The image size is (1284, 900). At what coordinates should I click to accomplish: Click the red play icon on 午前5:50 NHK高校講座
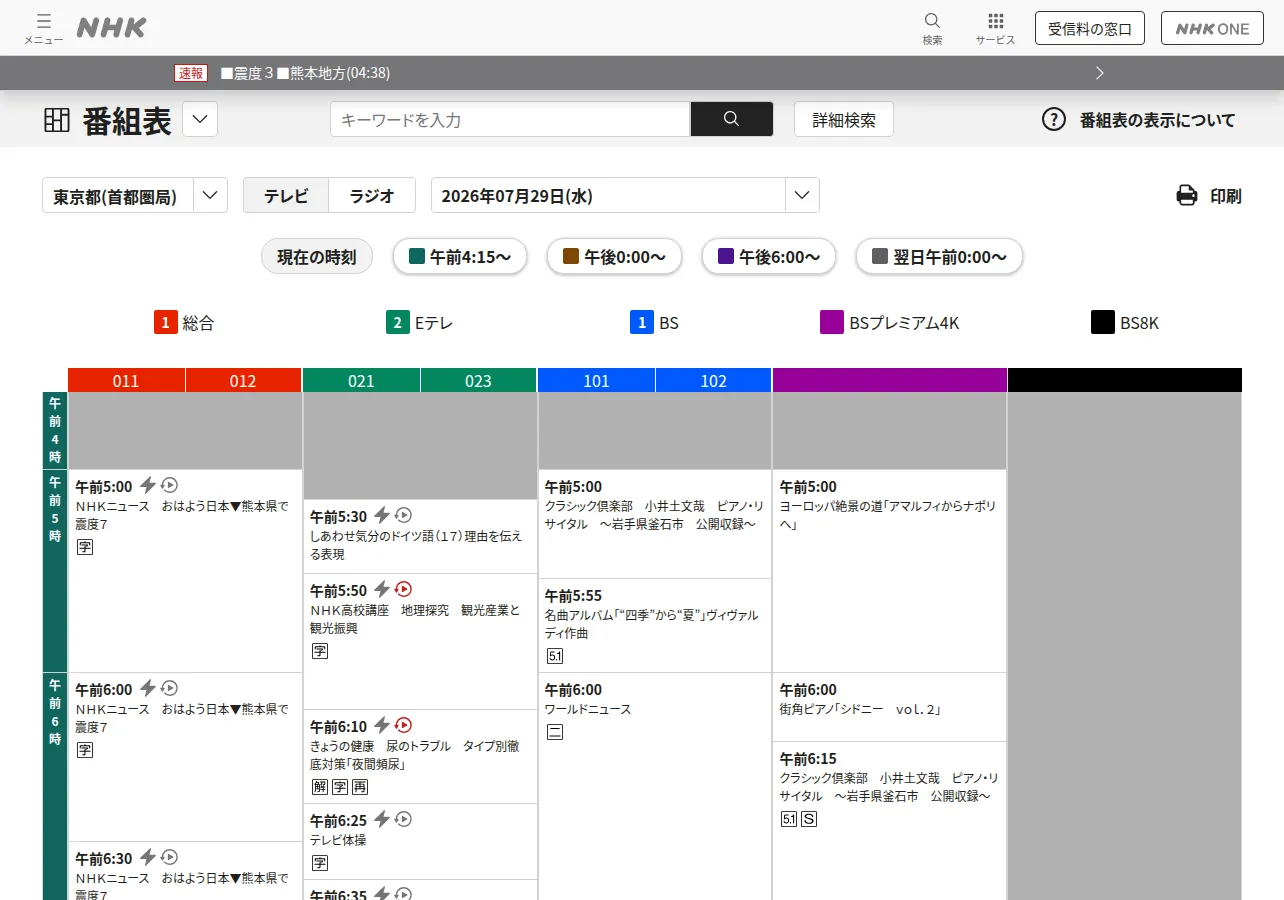pos(404,589)
